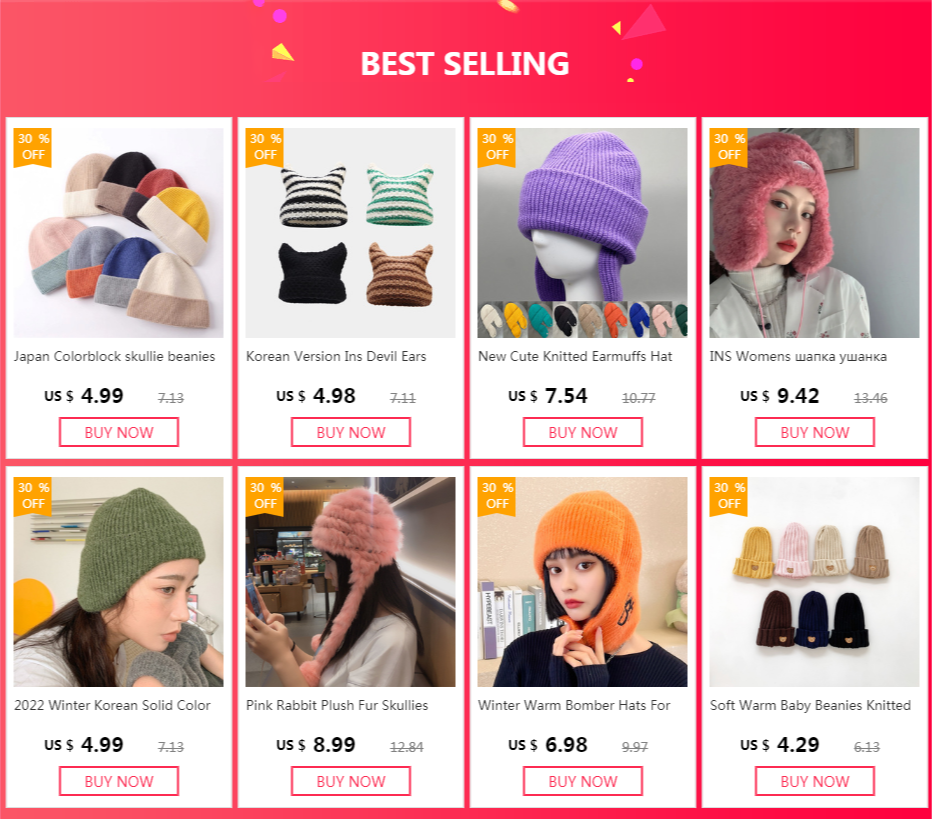This screenshot has width=932, height=819.
Task: Open the 'Pink Rabbit Plush Fur Skullies' title link
Action: [337, 705]
